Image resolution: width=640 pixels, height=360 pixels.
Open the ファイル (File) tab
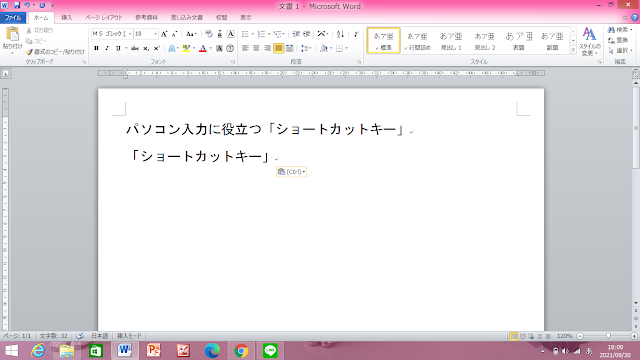[13, 18]
